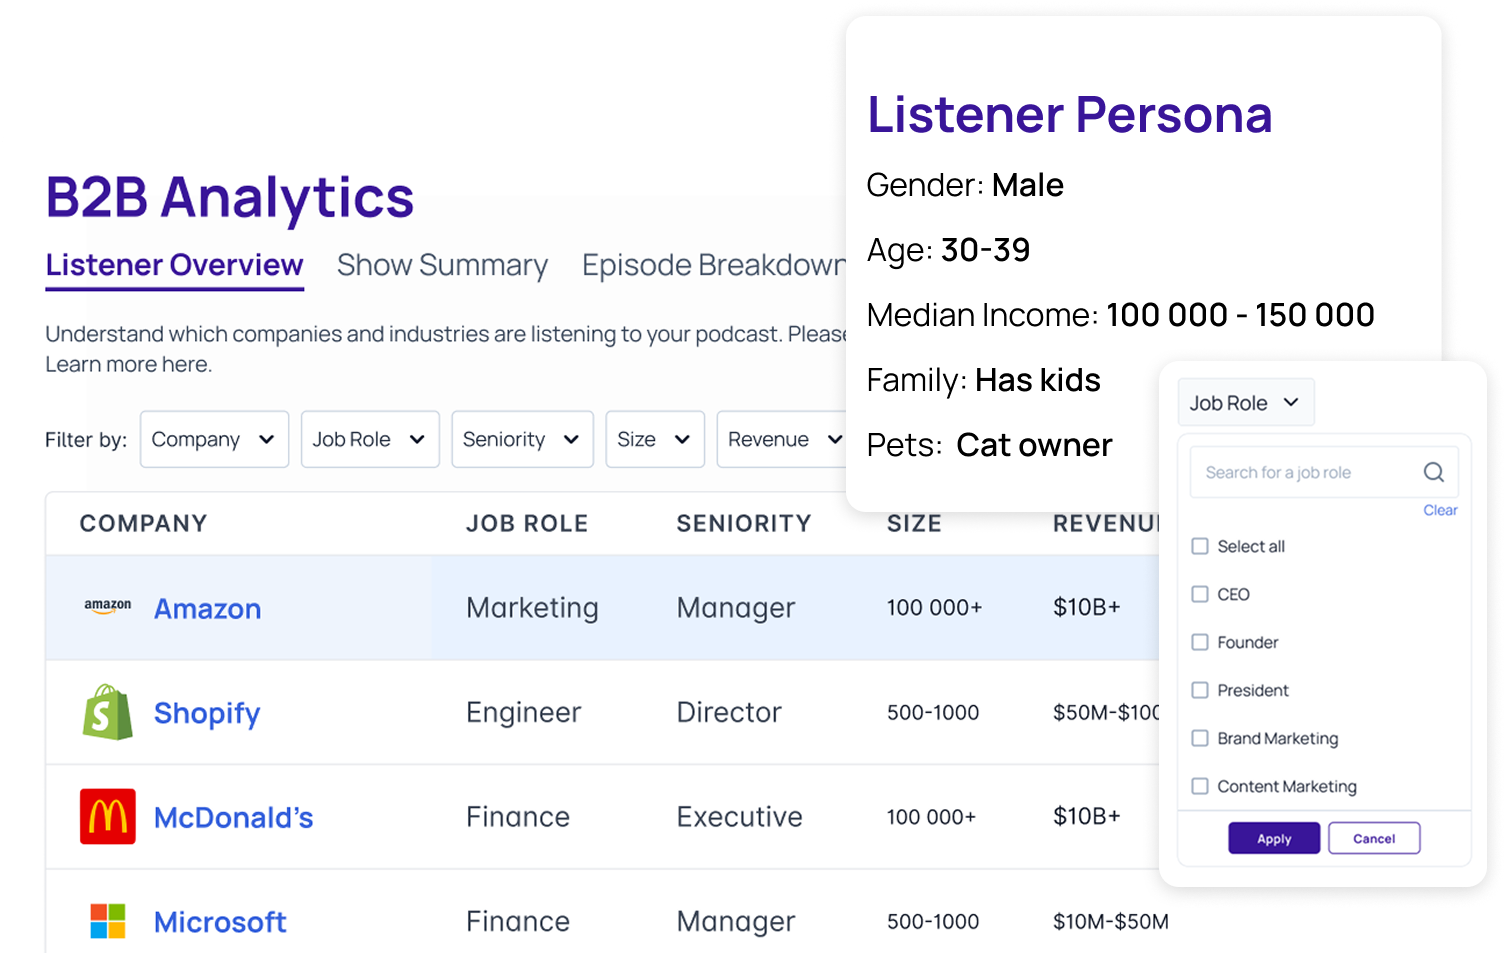Image resolution: width=1507 pixels, height=953 pixels.
Task: Click the magnifier icon in job role search
Action: 1433,472
